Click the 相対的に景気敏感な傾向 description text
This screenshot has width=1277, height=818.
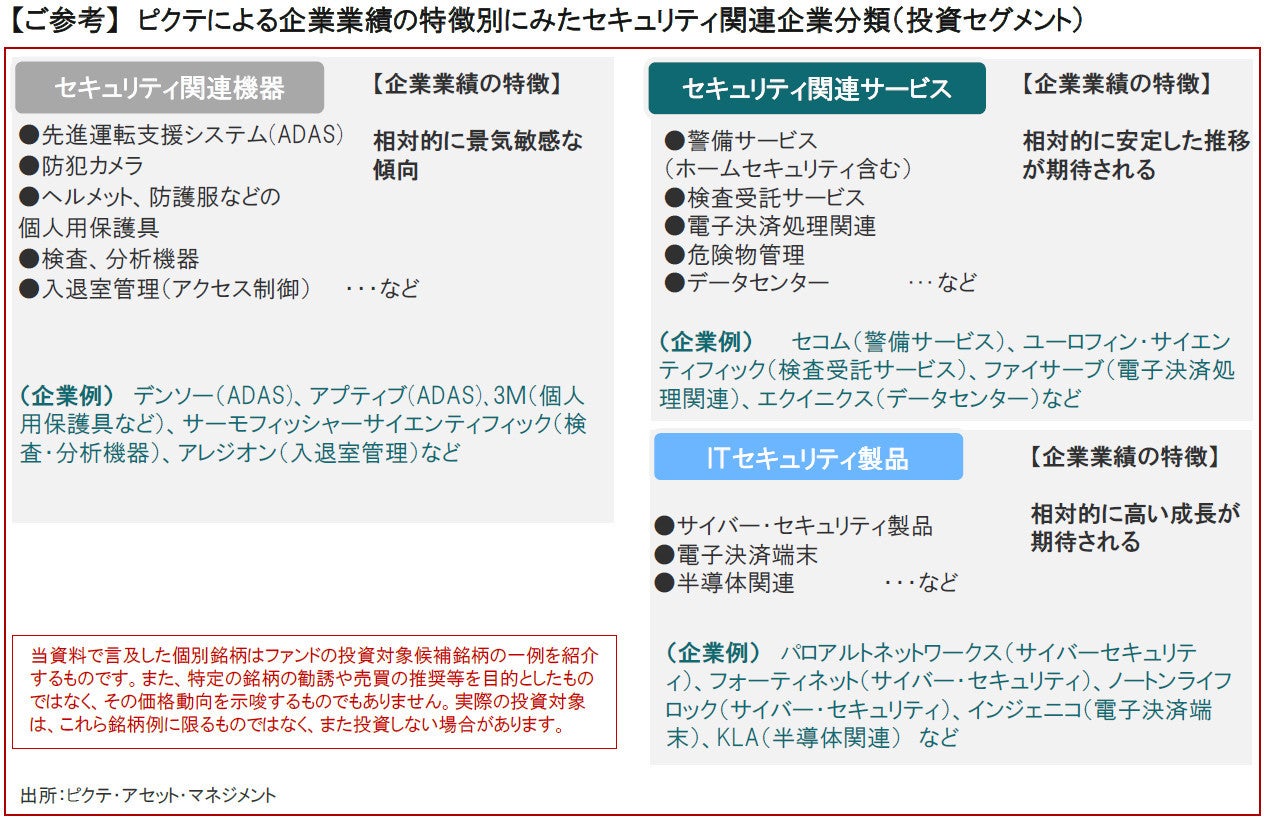(x=477, y=155)
